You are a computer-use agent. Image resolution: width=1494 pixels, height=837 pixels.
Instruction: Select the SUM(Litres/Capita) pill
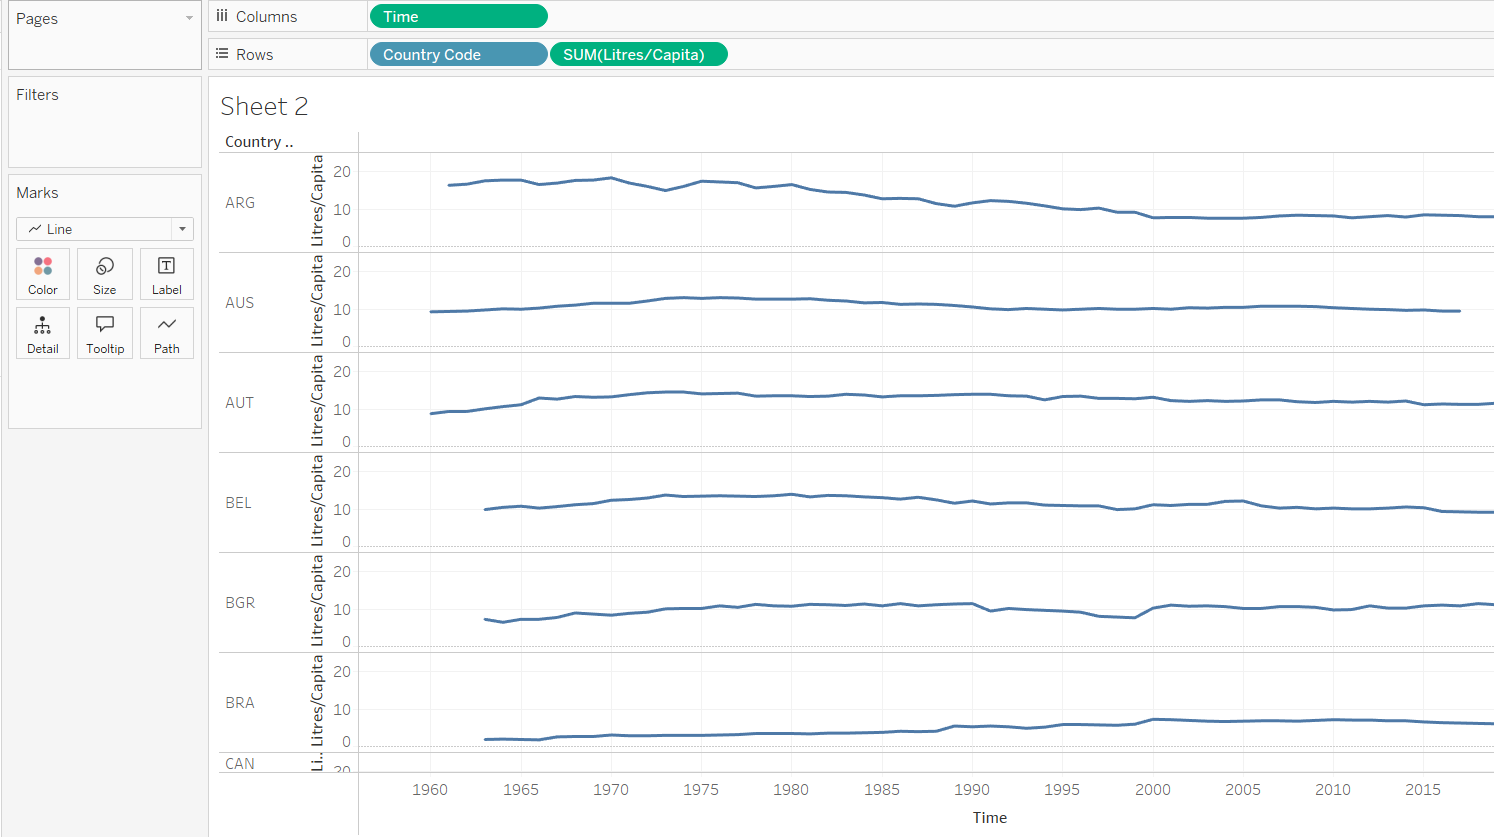coord(639,54)
